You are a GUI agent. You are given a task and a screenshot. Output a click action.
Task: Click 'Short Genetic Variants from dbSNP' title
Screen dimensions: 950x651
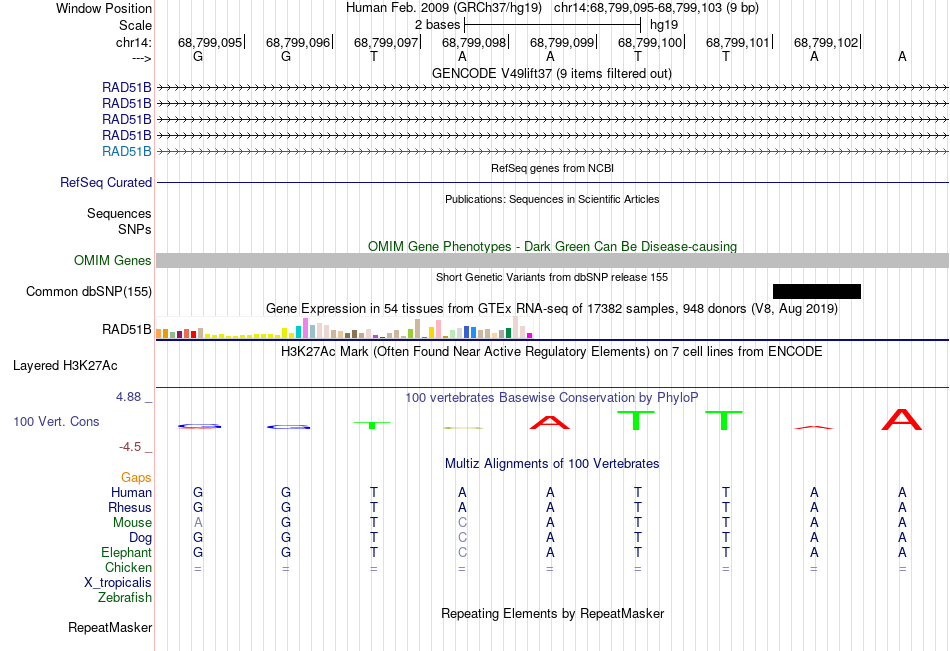pos(552,277)
